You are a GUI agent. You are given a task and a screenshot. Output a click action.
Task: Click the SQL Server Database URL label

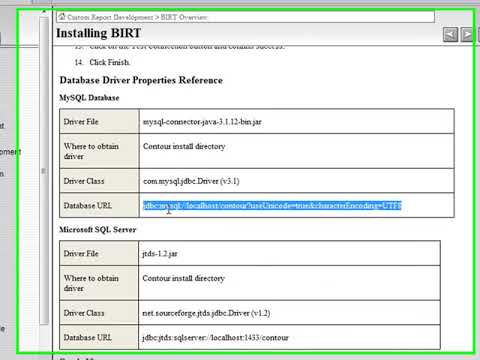pos(88,337)
